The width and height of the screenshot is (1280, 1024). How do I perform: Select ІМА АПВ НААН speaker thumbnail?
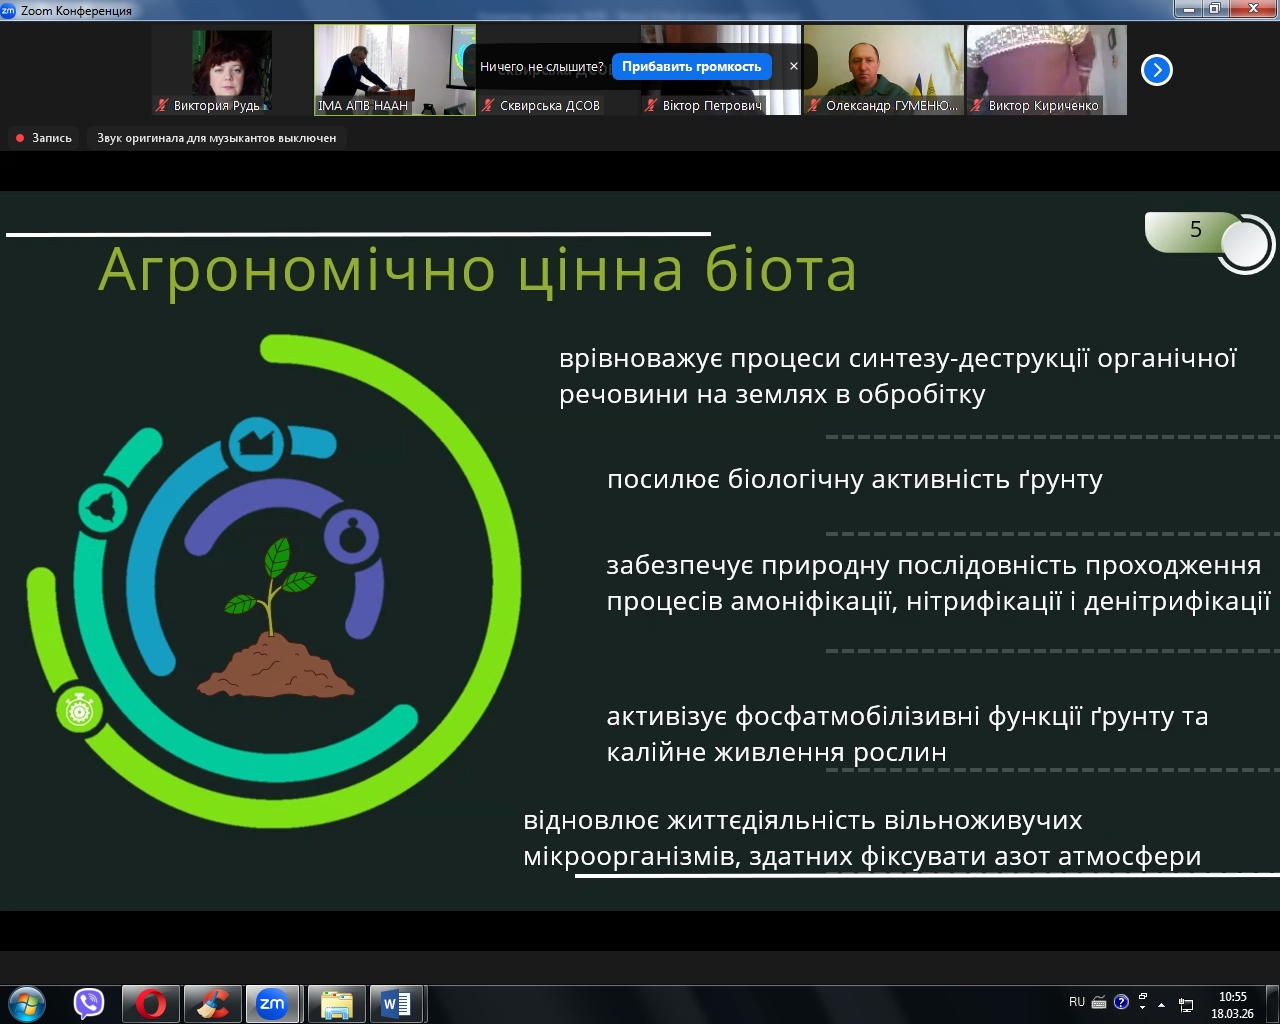click(x=394, y=70)
